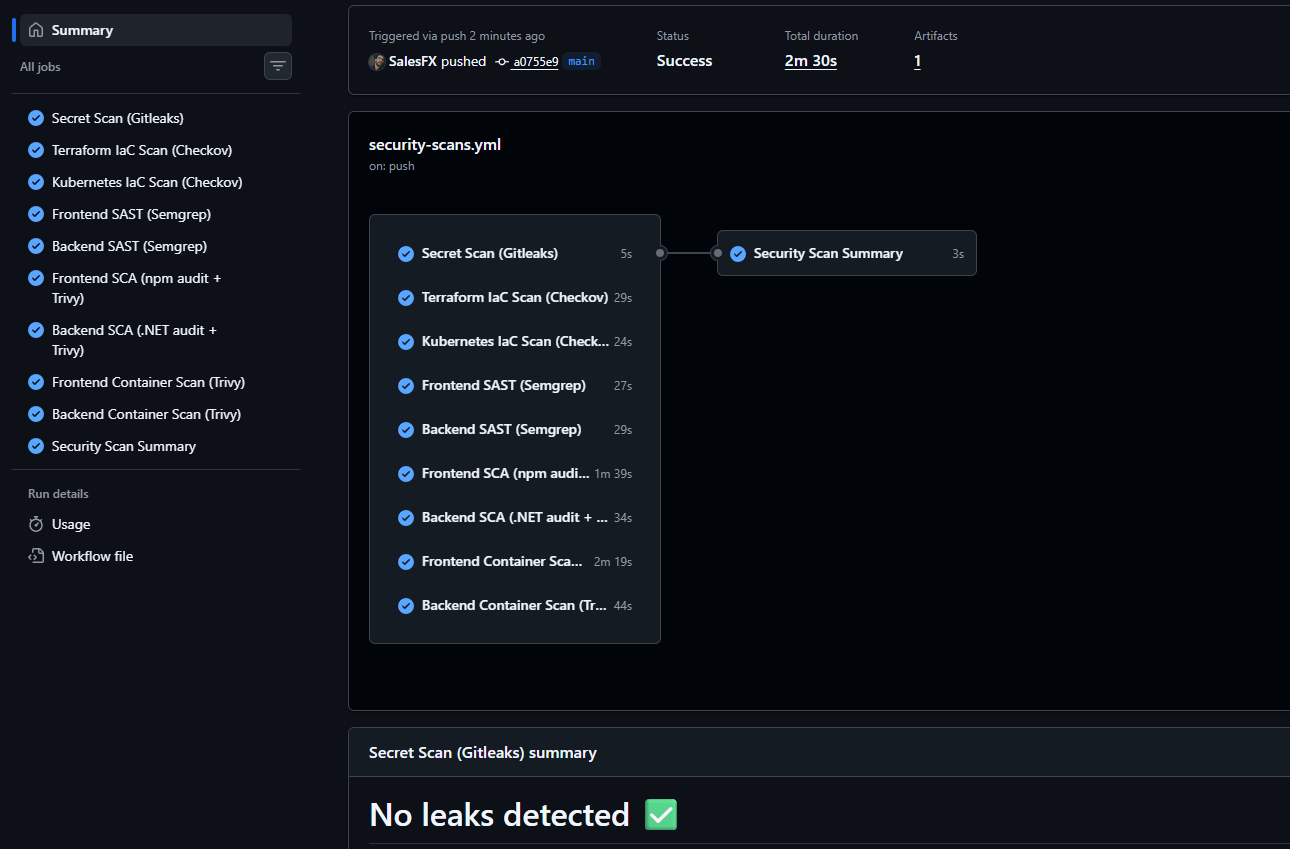1290x849 pixels.
Task: Click the Secret Scan (Gitleaks) summary heading
Action: coord(483,753)
